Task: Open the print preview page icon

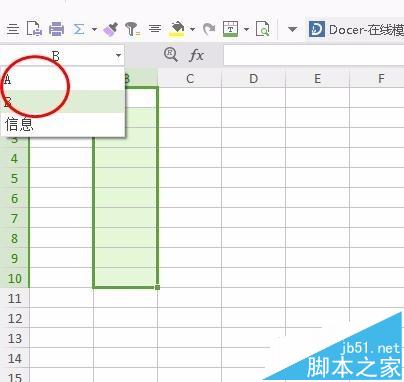Action: [x=262, y=29]
